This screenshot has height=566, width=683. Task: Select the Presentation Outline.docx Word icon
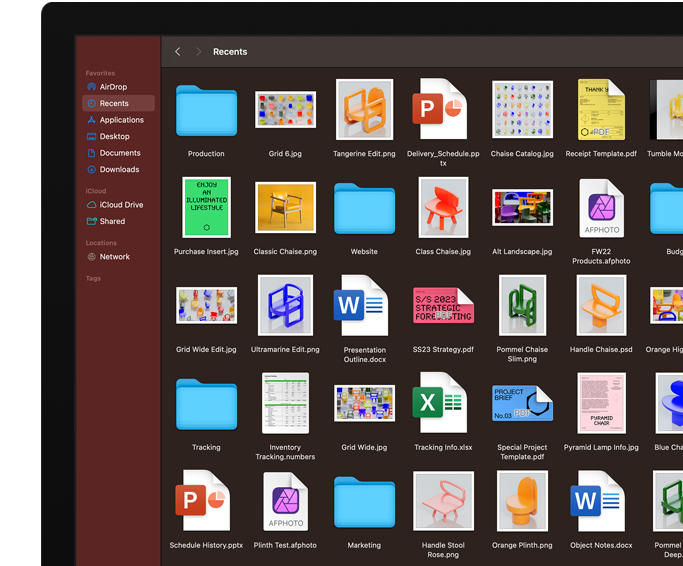coord(361,305)
